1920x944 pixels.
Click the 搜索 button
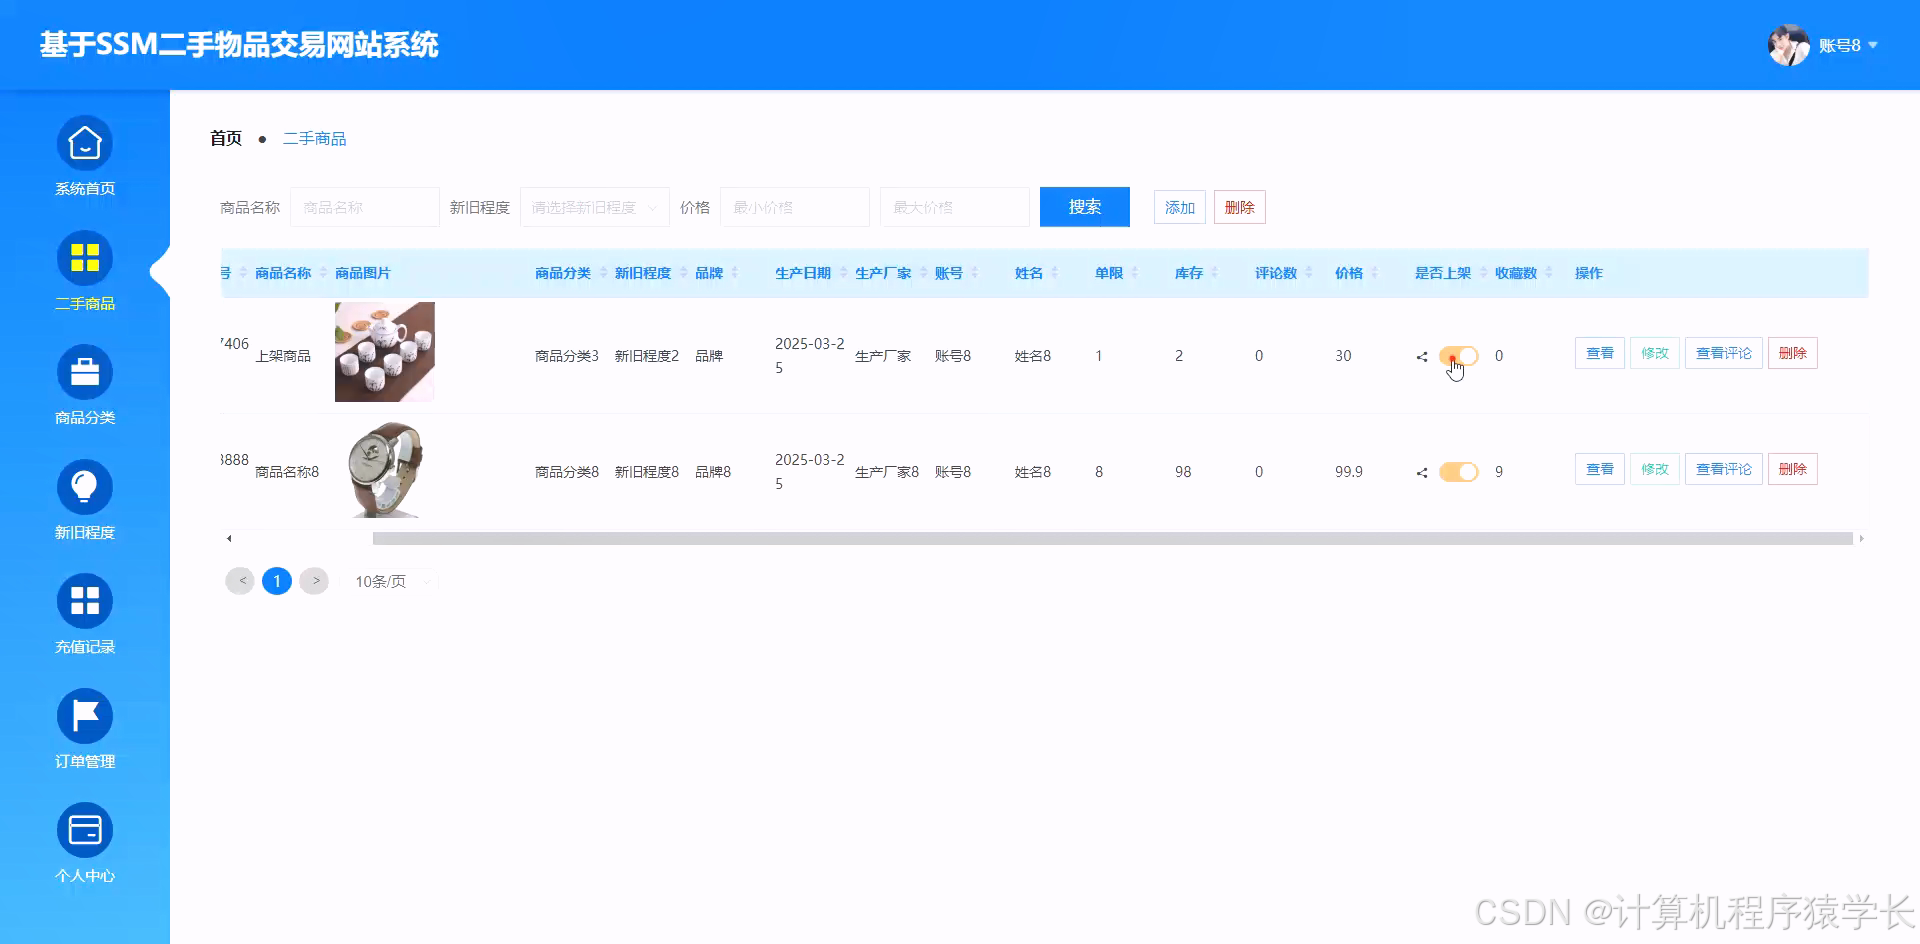tap(1084, 207)
